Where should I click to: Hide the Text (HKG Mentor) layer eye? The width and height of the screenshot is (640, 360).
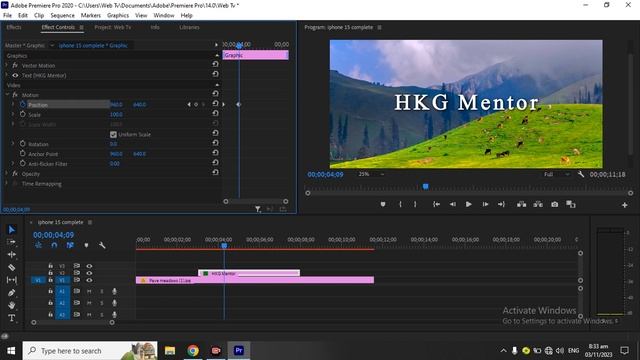[x=16, y=76]
